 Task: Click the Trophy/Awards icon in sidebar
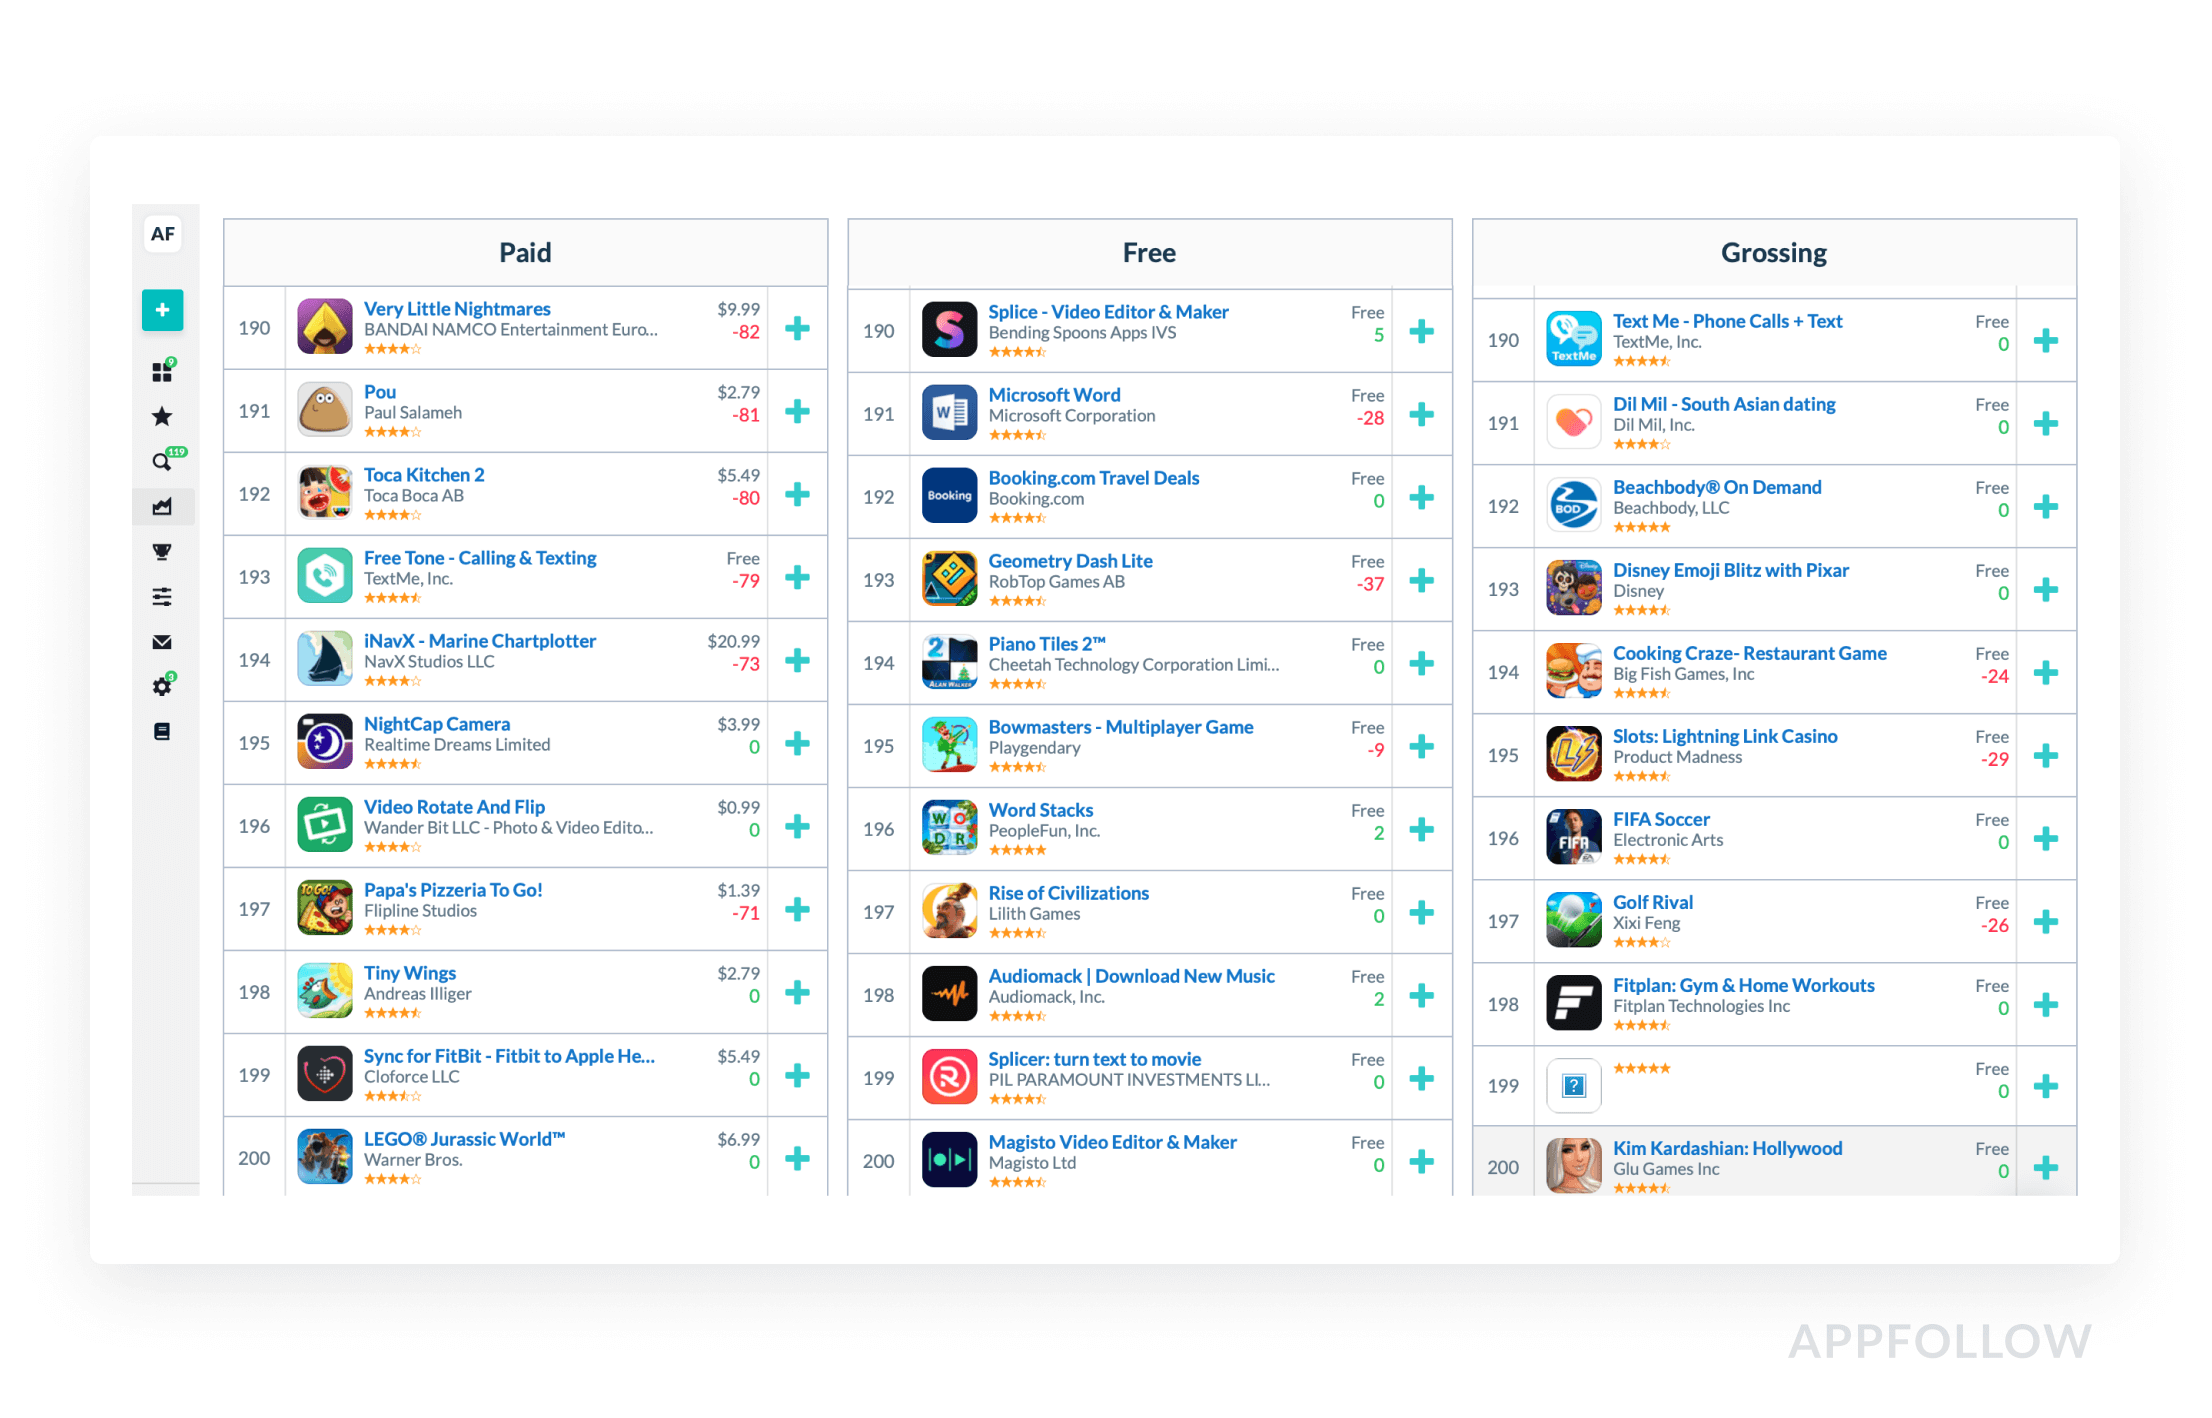(x=161, y=553)
